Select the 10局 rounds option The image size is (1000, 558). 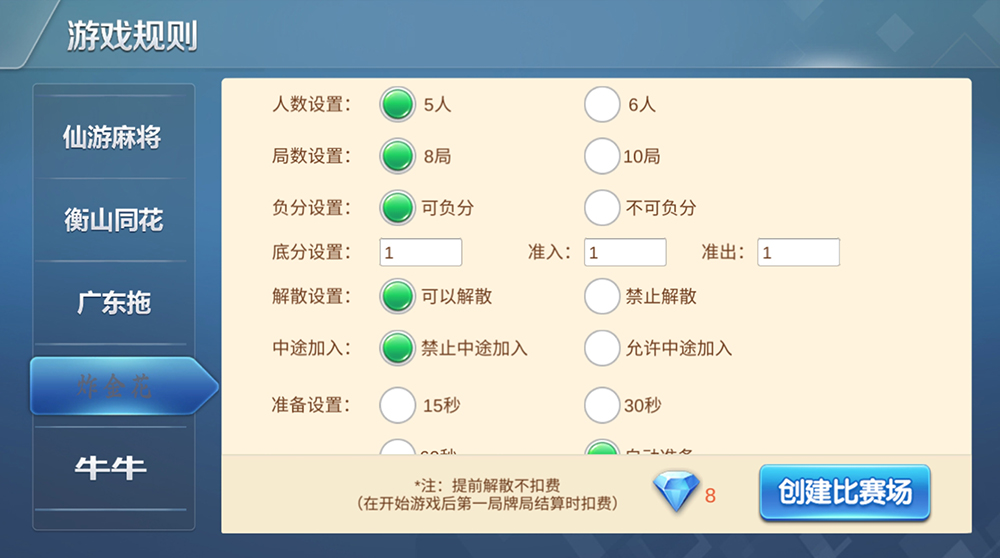(602, 156)
